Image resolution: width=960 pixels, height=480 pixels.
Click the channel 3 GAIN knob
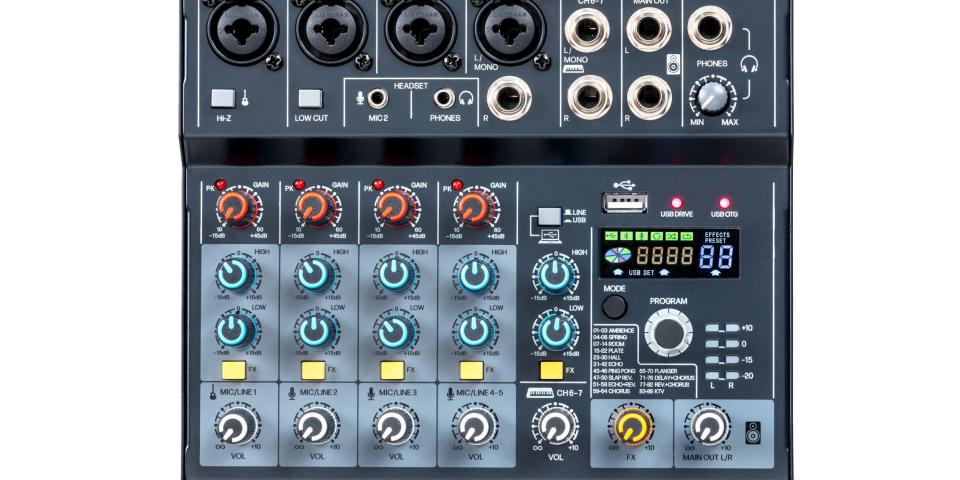[x=394, y=208]
